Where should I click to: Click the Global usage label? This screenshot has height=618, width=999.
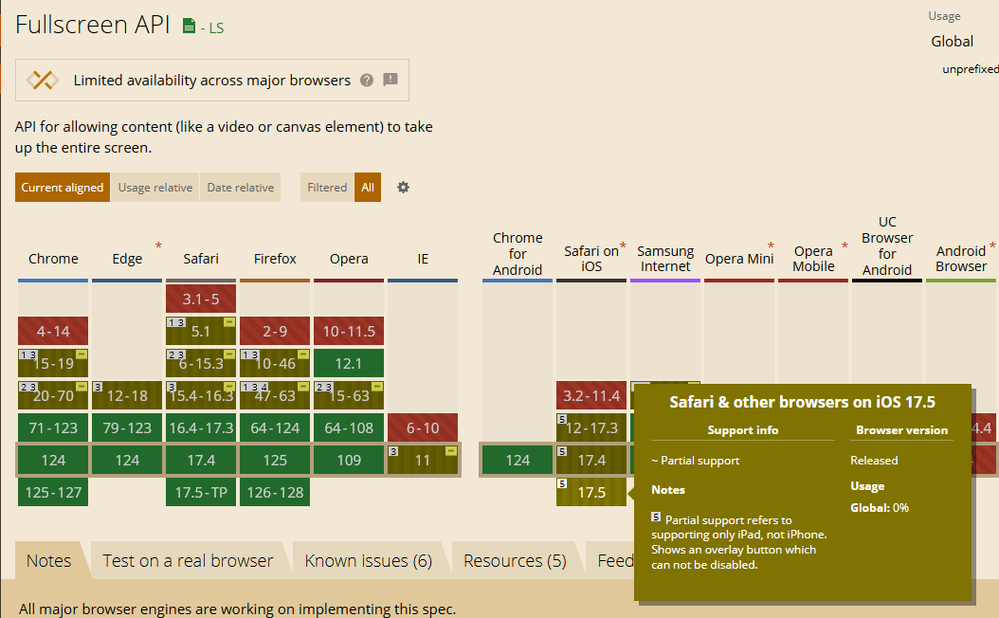pyautogui.click(x=952, y=41)
